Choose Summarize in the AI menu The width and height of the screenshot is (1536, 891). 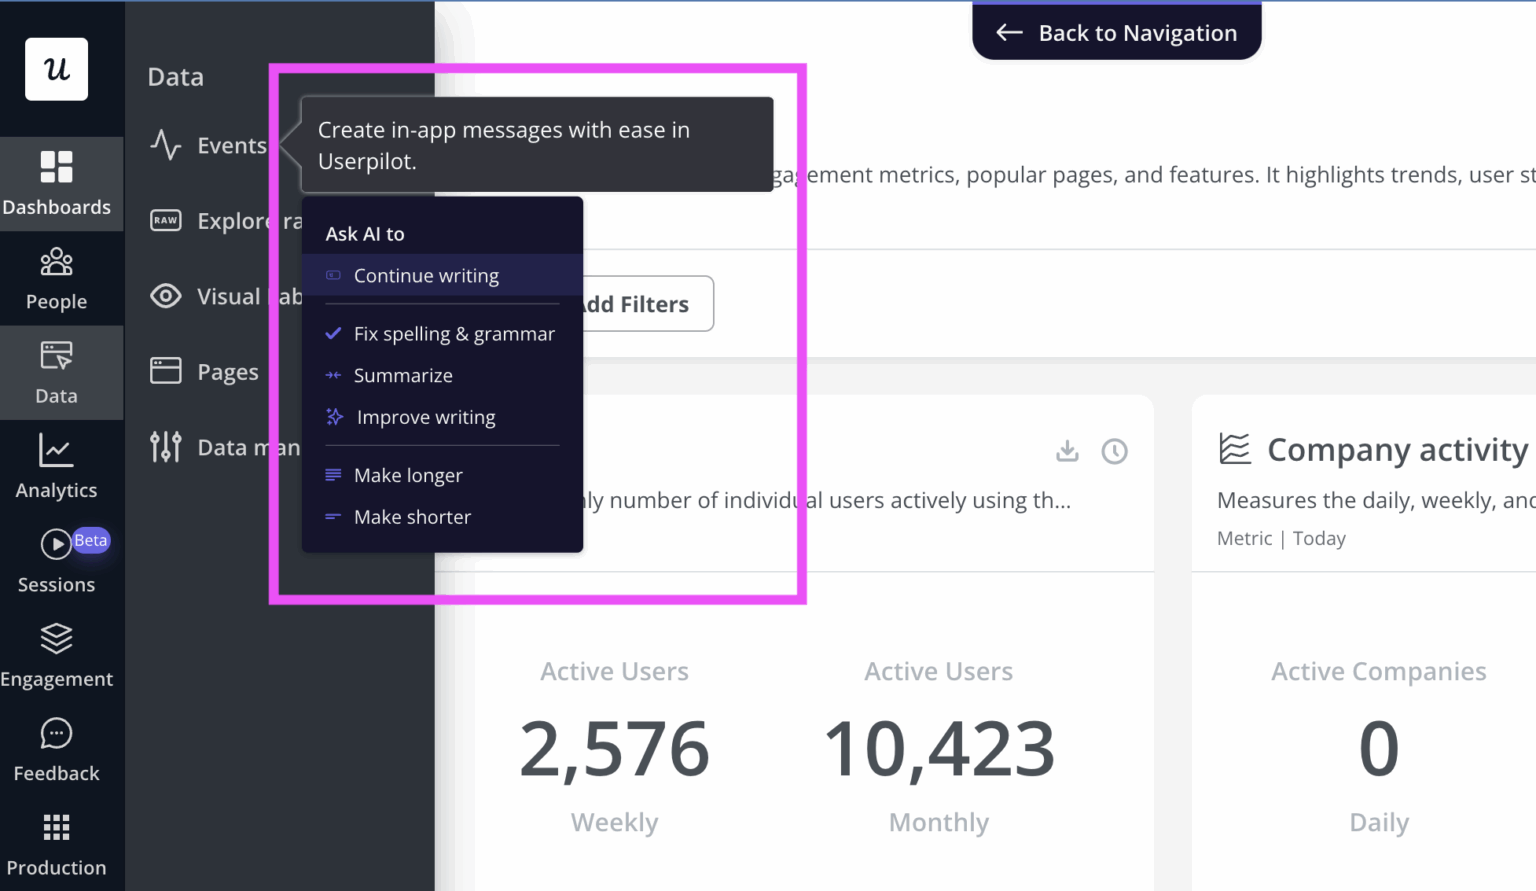coord(403,375)
